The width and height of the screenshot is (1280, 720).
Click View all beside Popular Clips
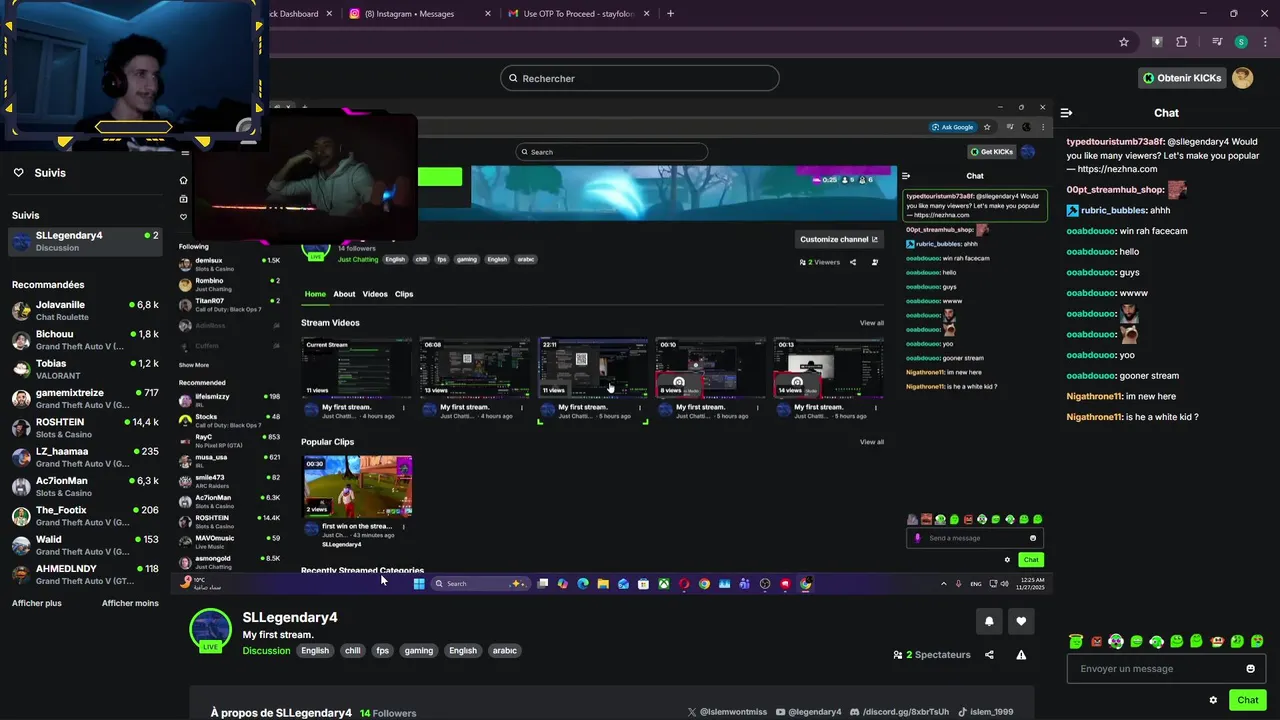click(872, 442)
